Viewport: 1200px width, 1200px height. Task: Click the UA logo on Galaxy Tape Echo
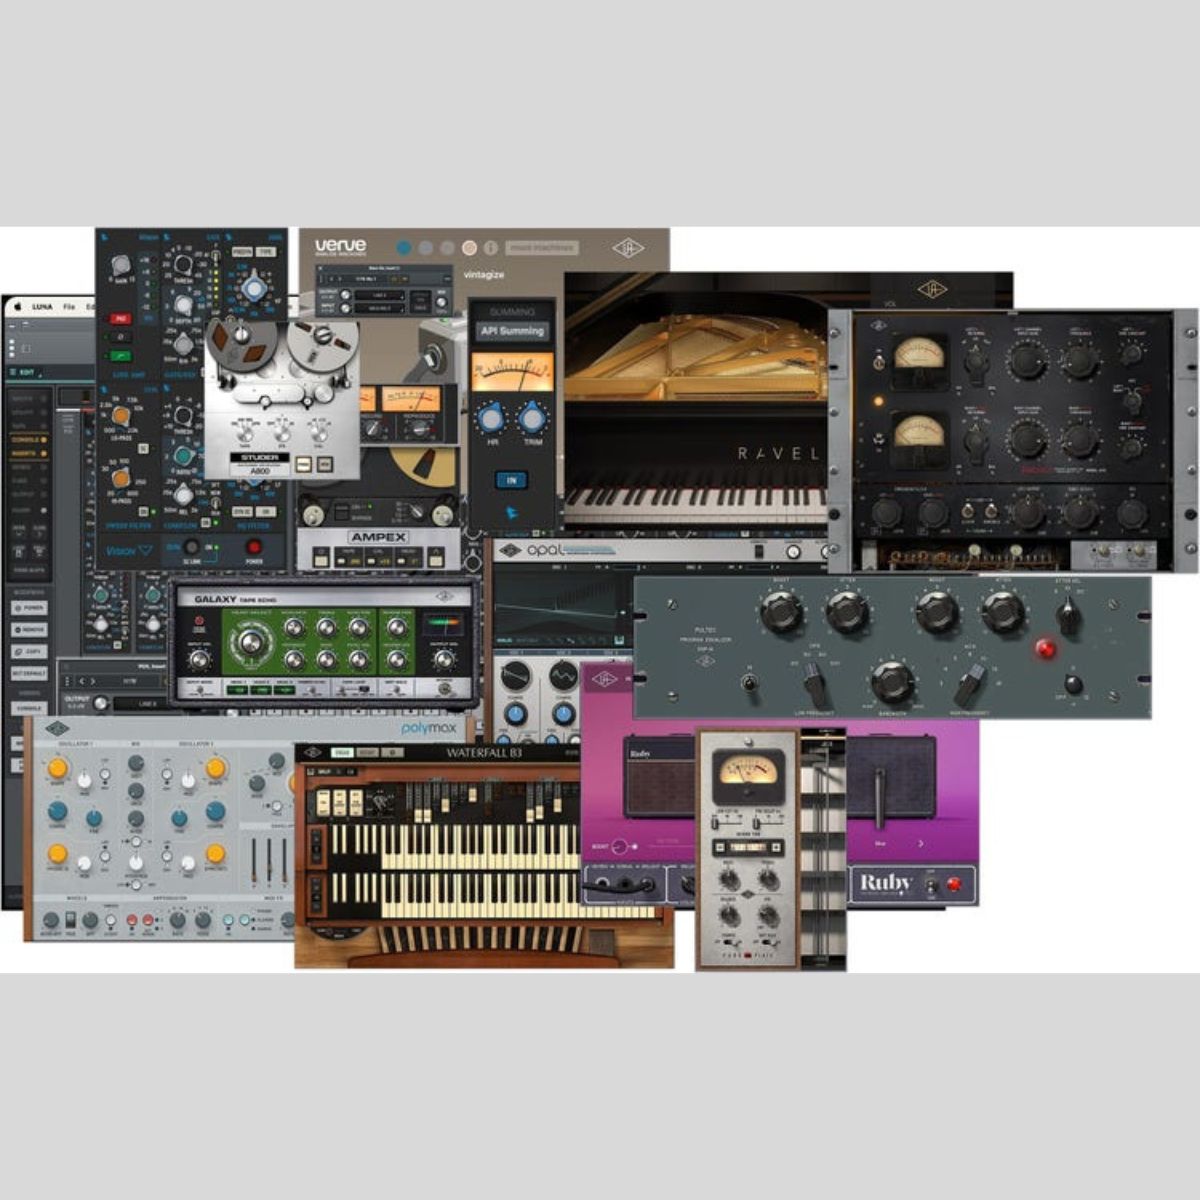[444, 596]
